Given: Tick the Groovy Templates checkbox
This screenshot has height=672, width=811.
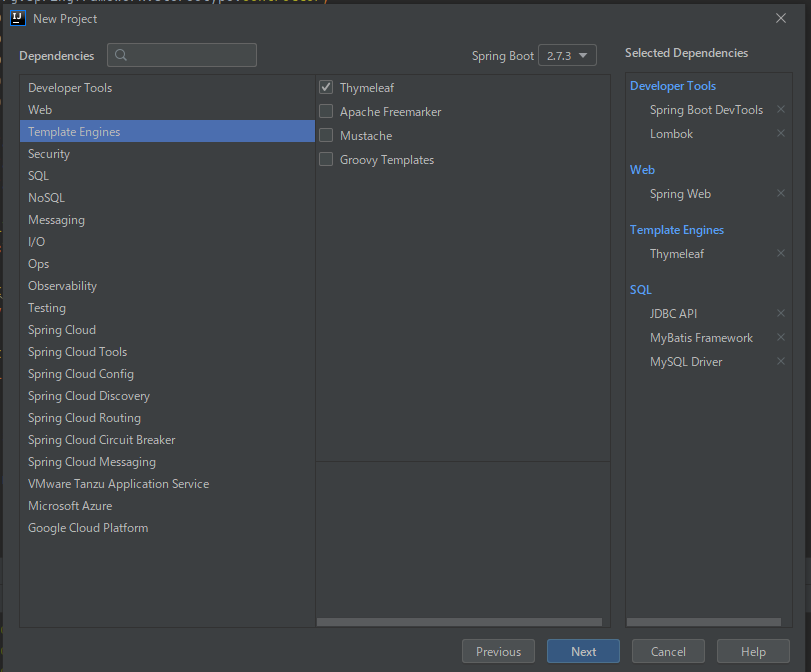Looking at the screenshot, I should click(326, 159).
